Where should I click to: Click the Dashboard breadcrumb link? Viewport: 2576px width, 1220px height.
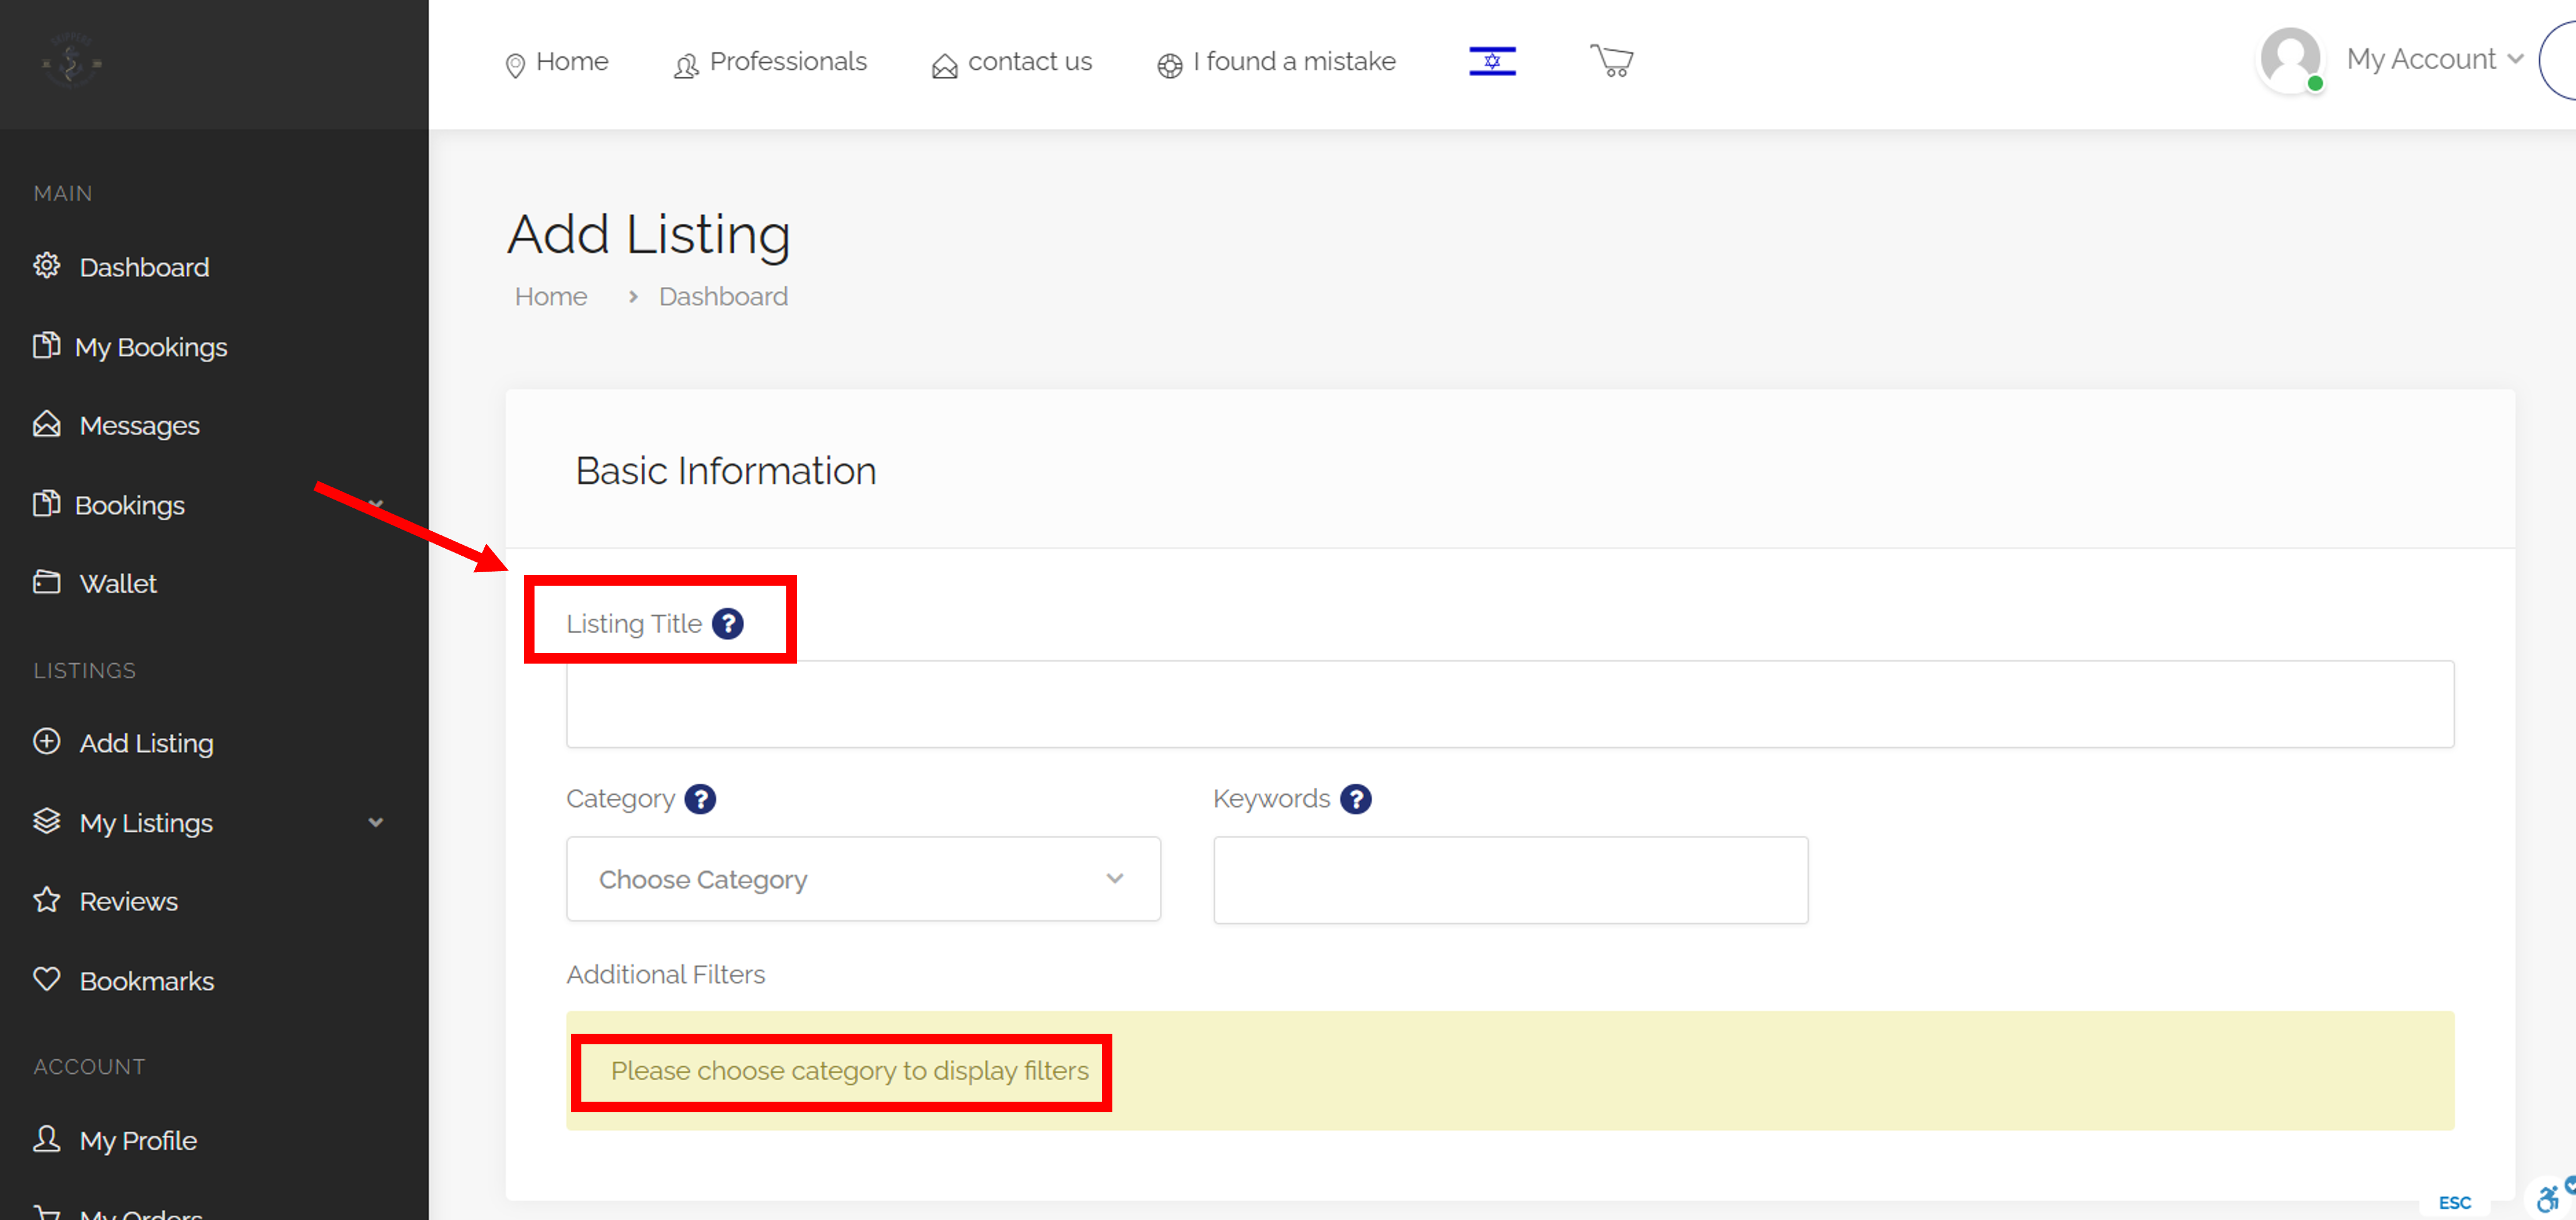click(722, 297)
